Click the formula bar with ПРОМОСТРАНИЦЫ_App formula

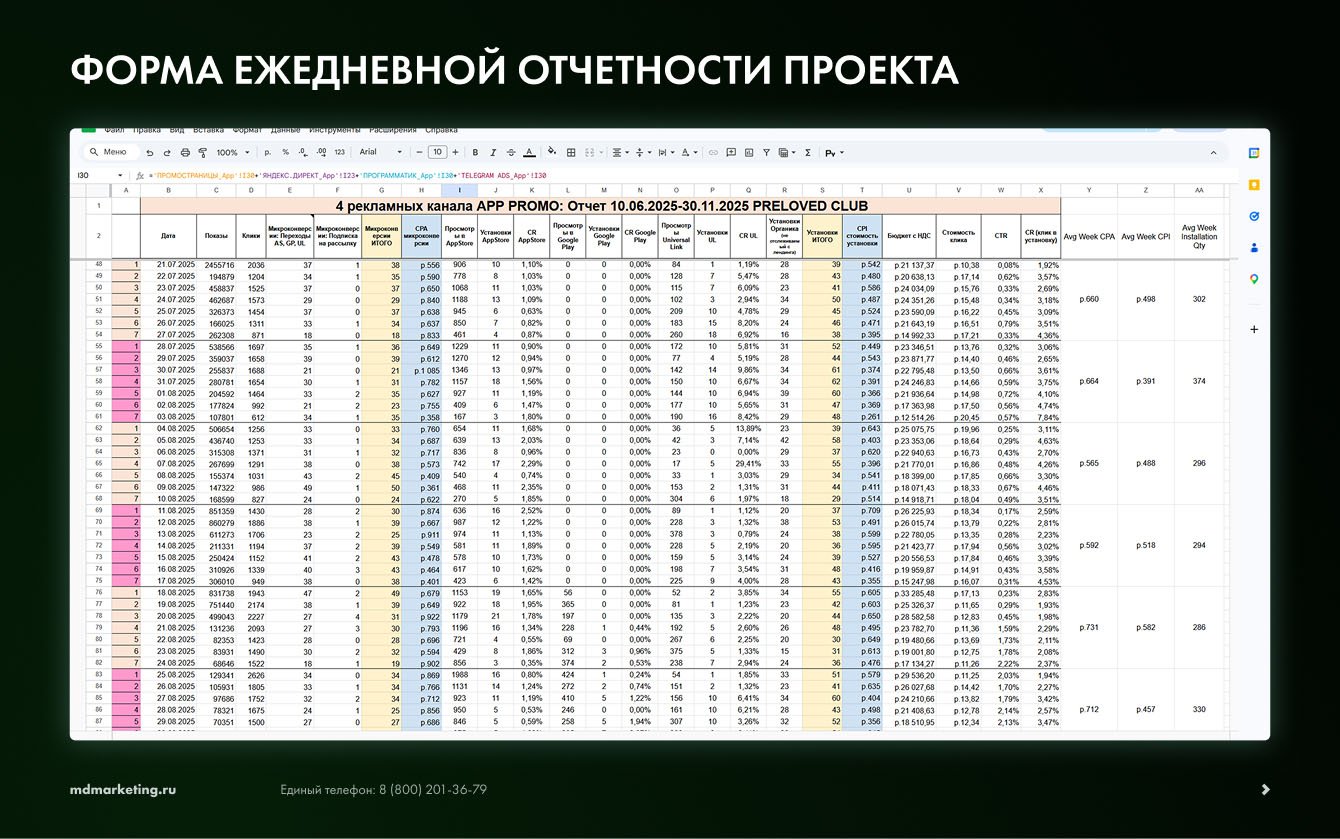(347, 175)
